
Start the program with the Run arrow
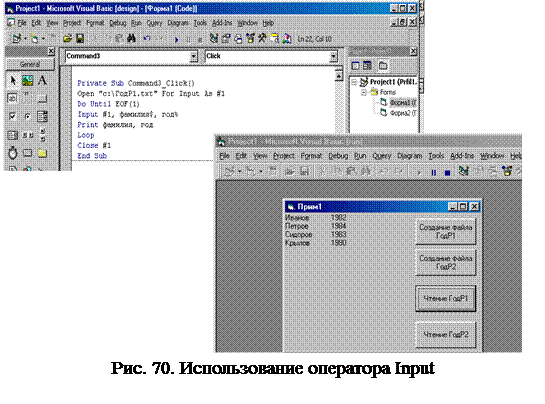[177, 39]
